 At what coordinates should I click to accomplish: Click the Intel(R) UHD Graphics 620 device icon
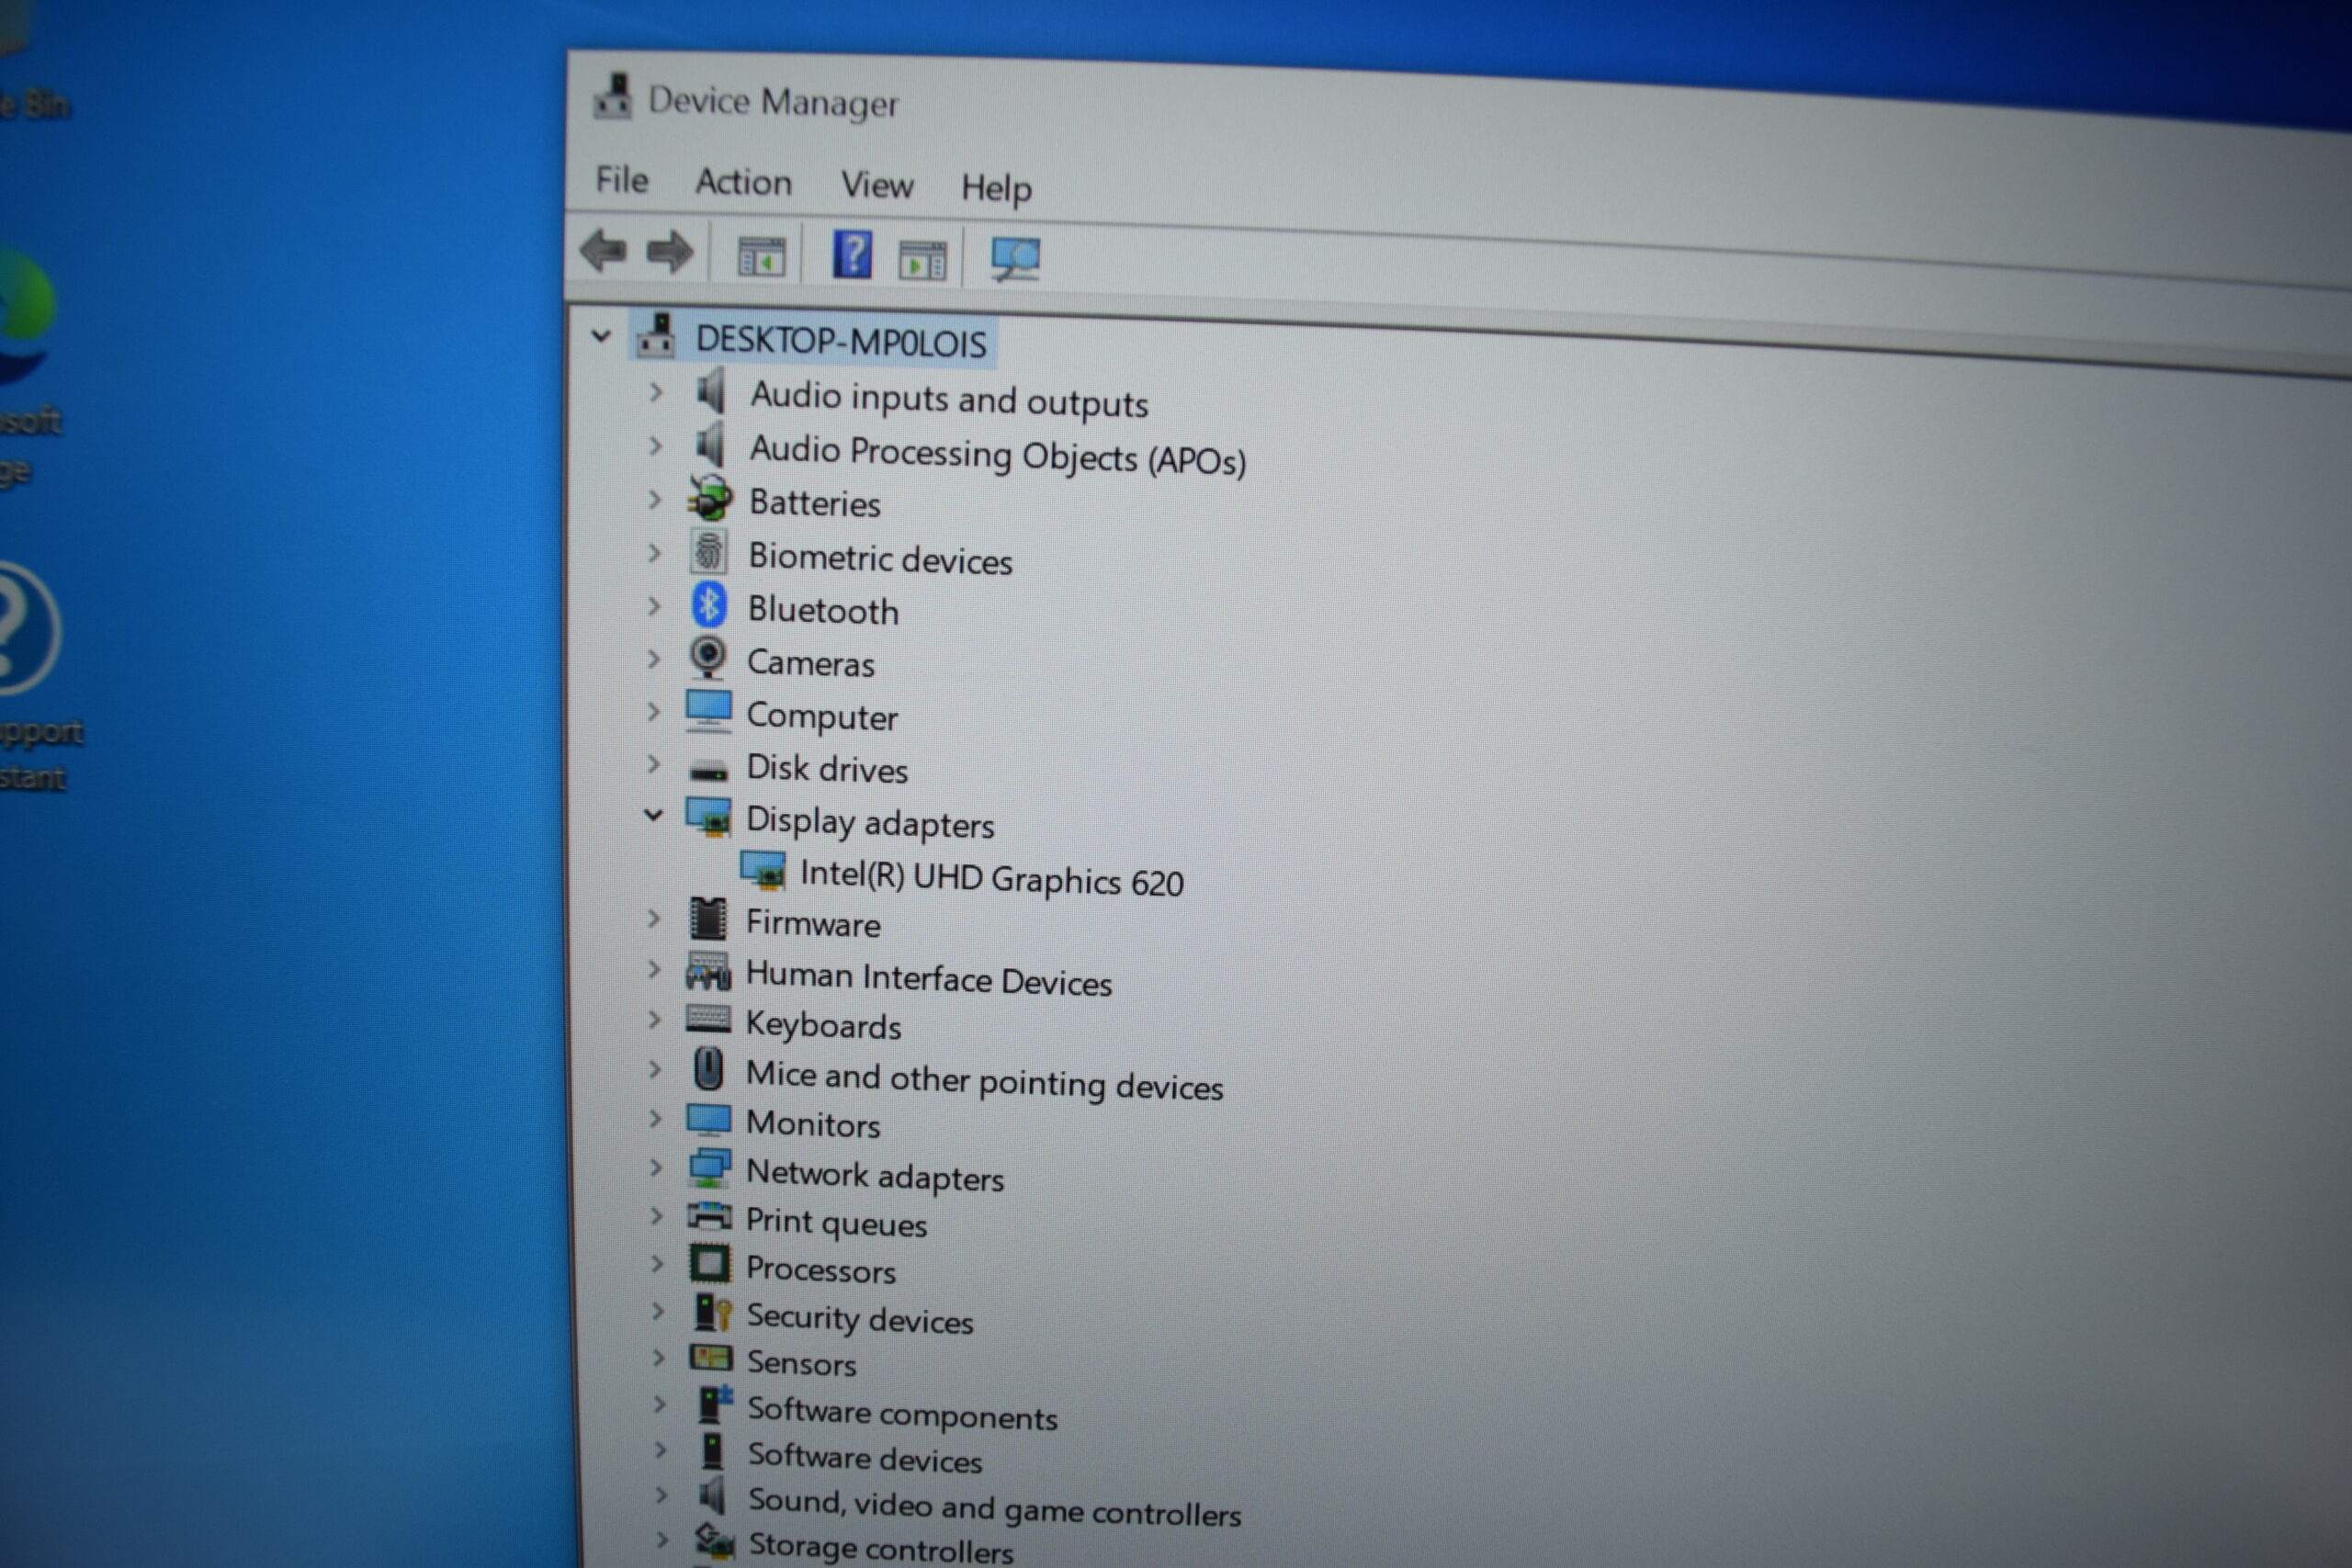[x=763, y=870]
